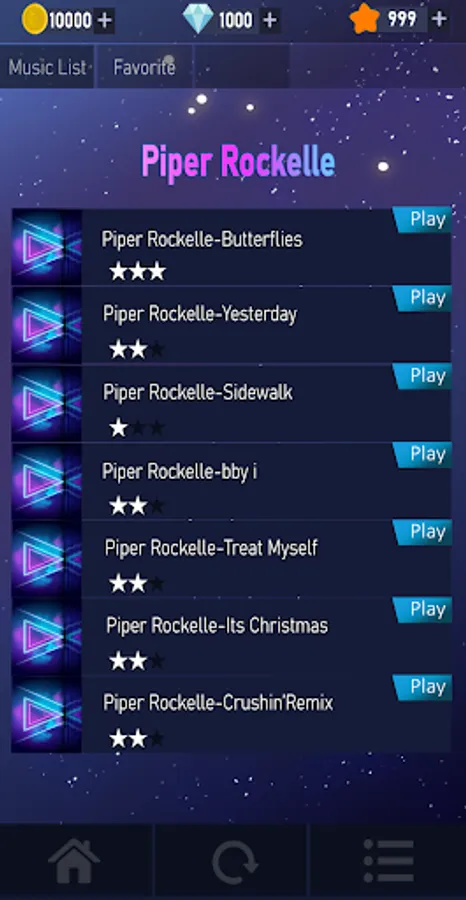Tap the home icon in bottom bar
The height and width of the screenshot is (900, 466).
74,861
